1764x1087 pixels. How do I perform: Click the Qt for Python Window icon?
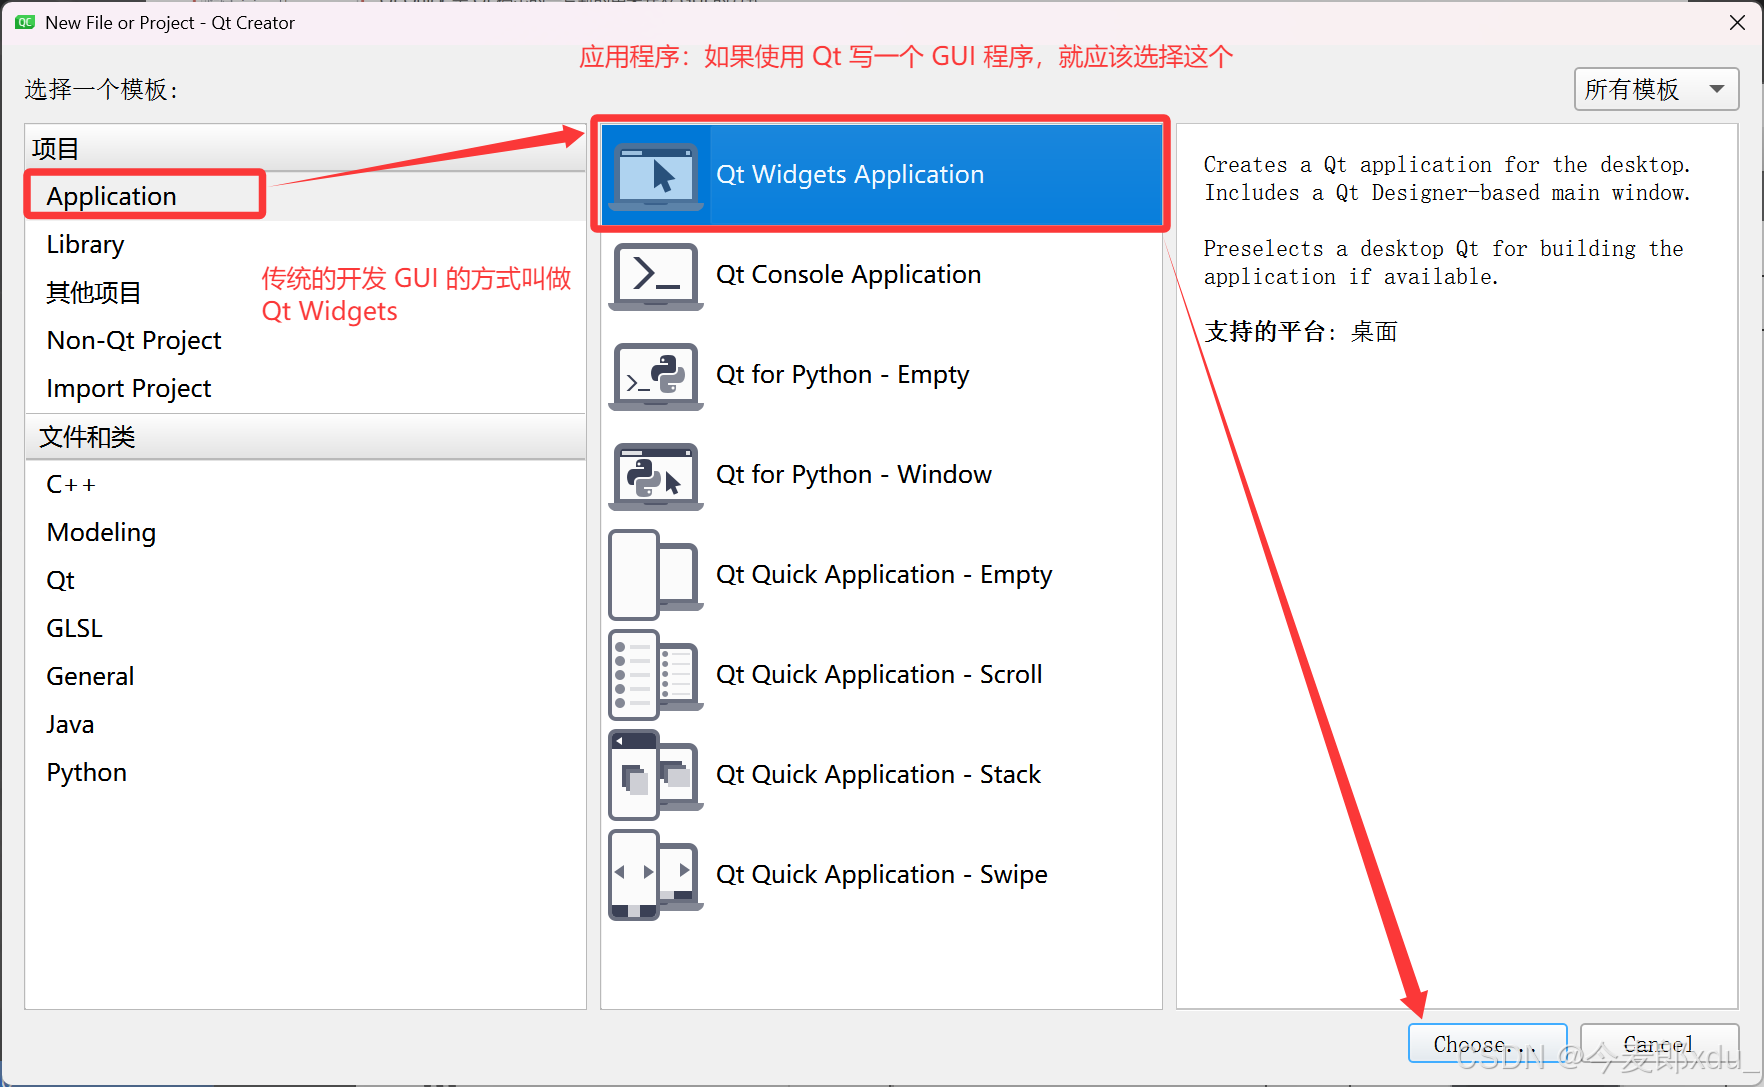pyautogui.click(x=656, y=476)
